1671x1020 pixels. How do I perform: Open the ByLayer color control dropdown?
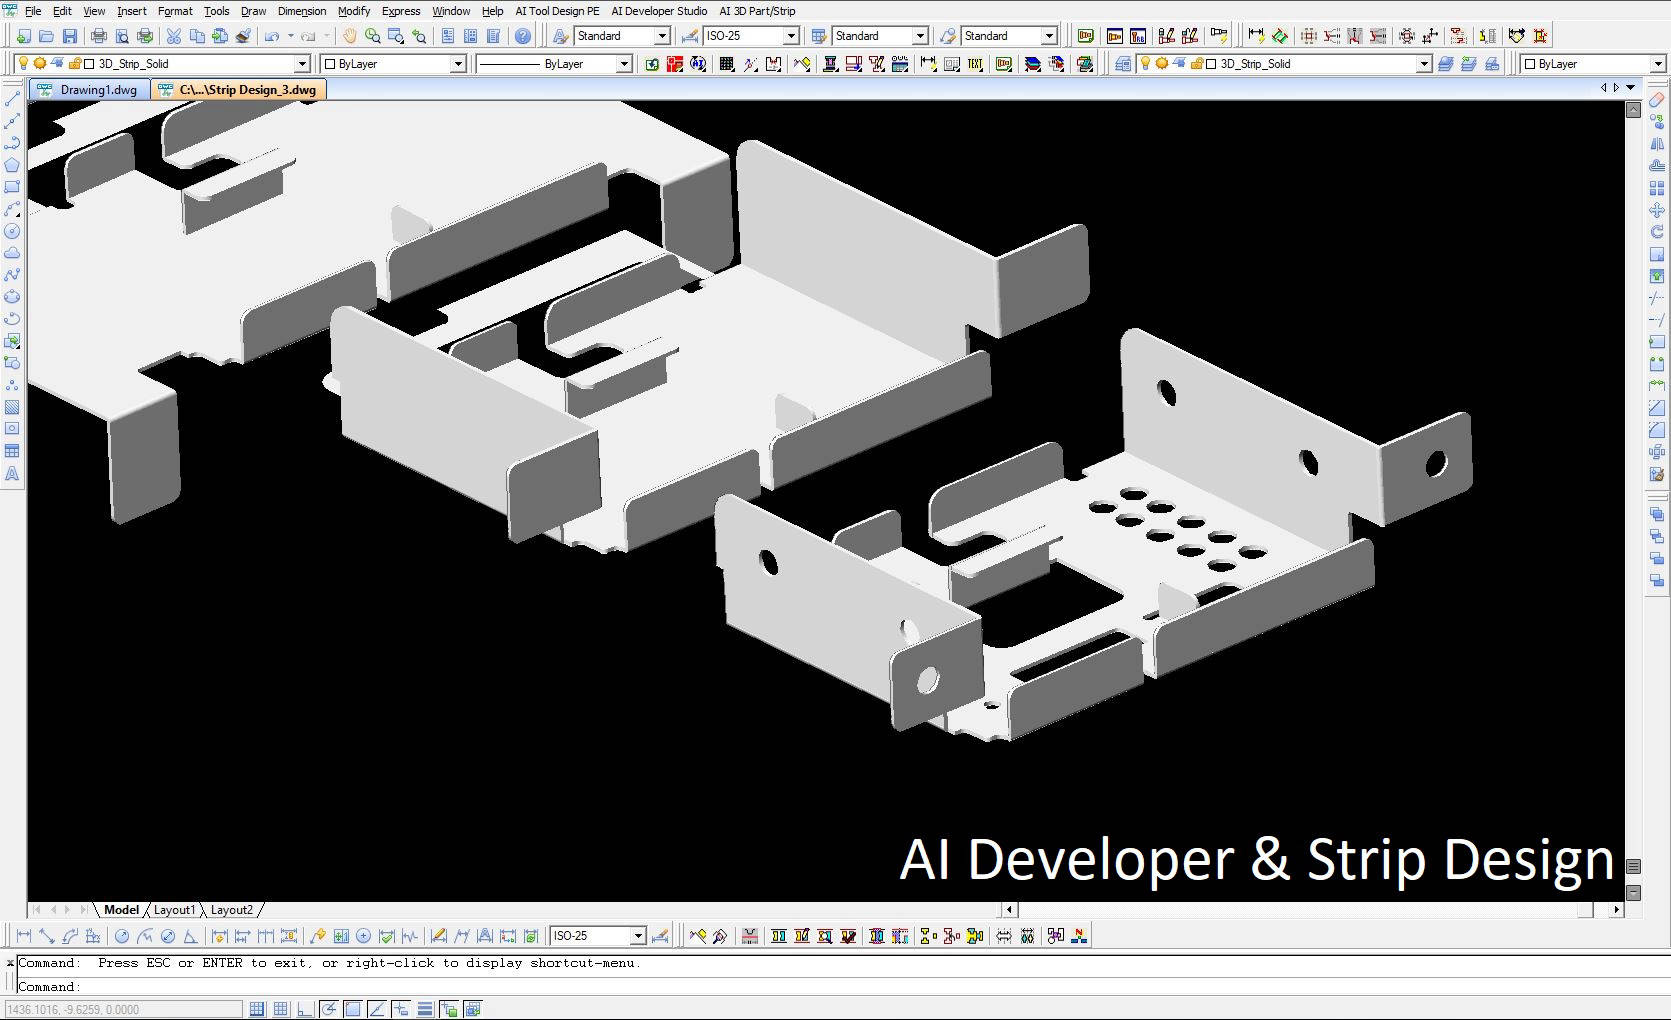[x=457, y=64]
